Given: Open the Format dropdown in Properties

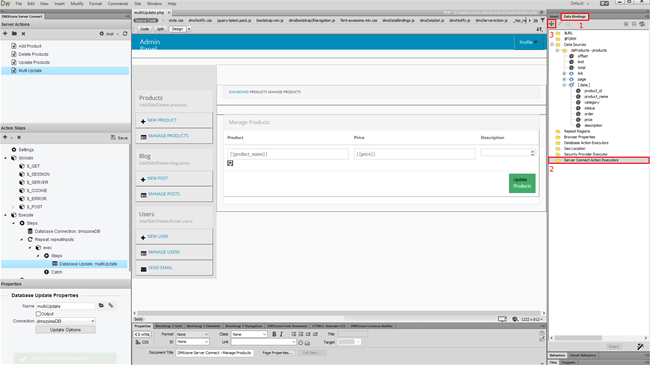Looking at the screenshot, I should 192,334.
